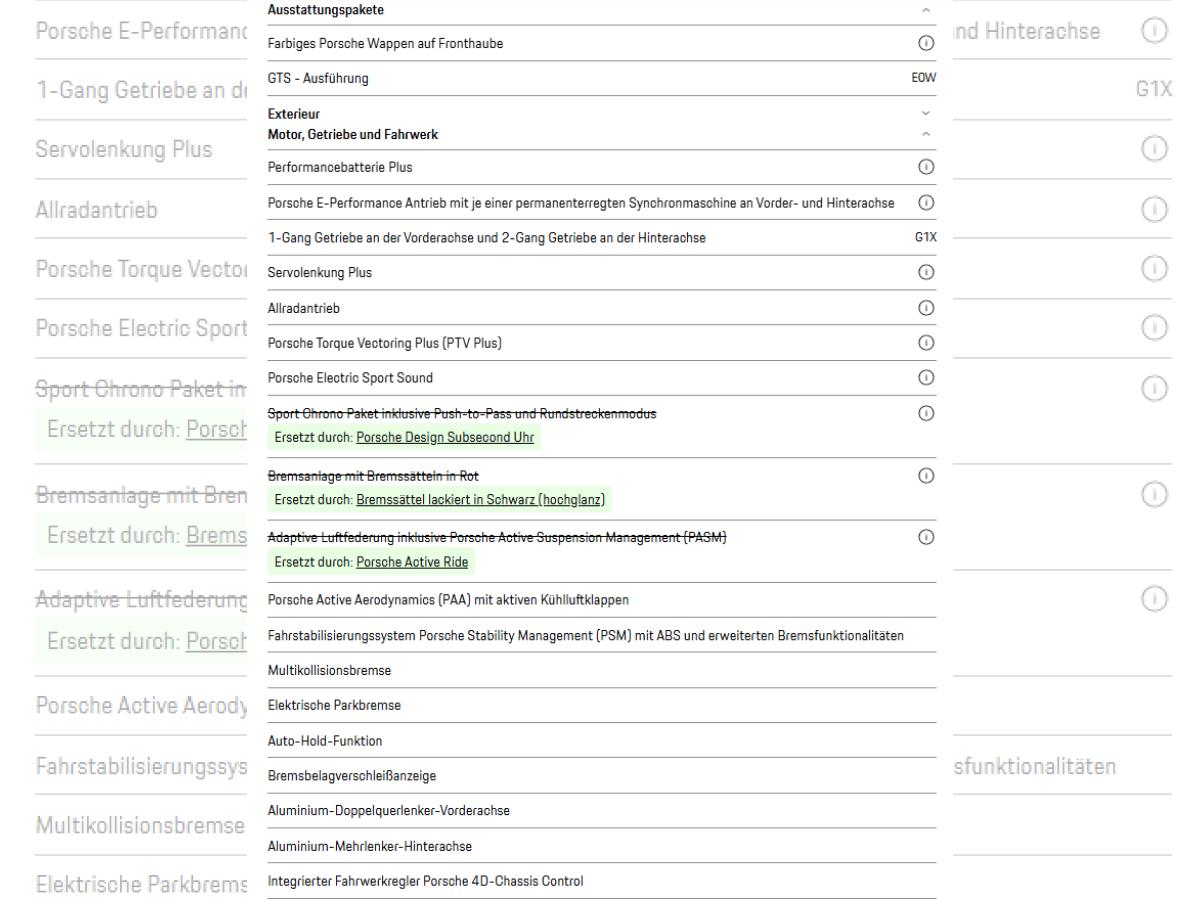View info on Adaptive Luftfederung entry
This screenshot has width=1200, height=900.
(x=925, y=537)
